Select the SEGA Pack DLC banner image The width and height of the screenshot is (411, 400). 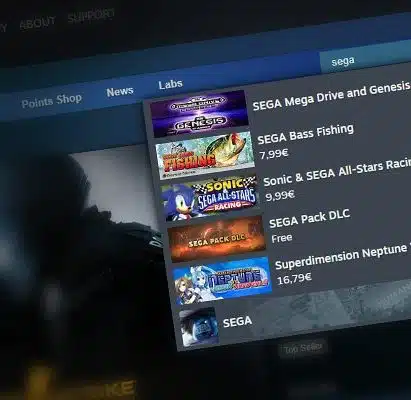(216, 239)
